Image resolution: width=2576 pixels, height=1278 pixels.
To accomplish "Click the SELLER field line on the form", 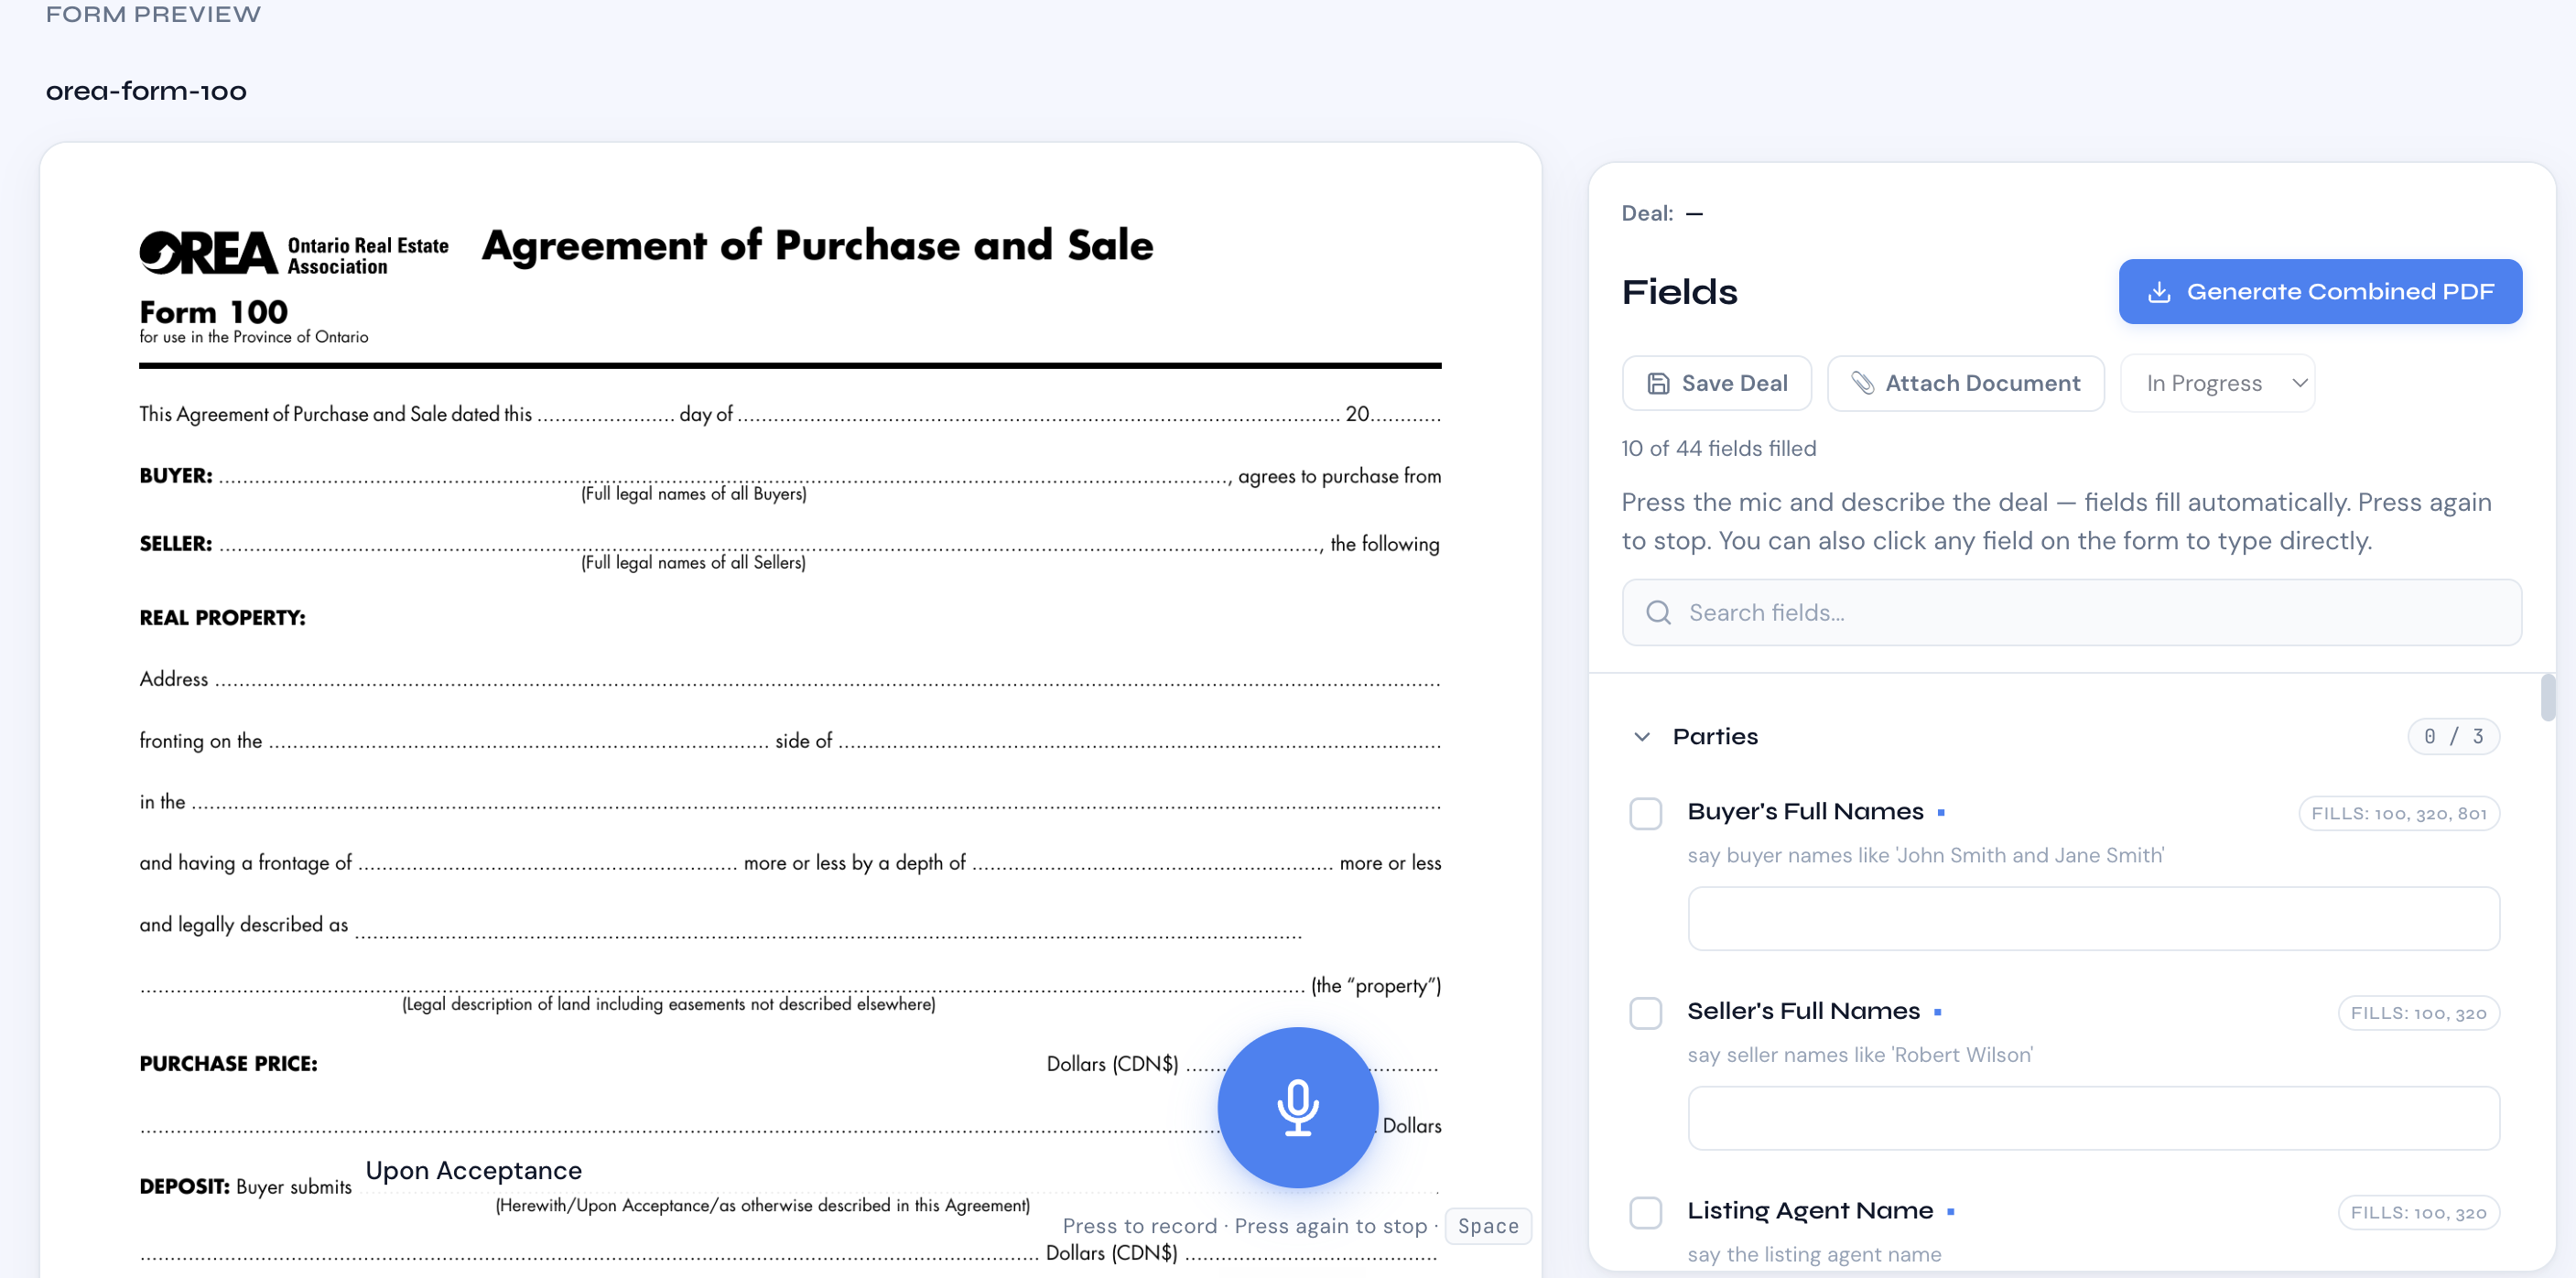I will click(x=770, y=544).
